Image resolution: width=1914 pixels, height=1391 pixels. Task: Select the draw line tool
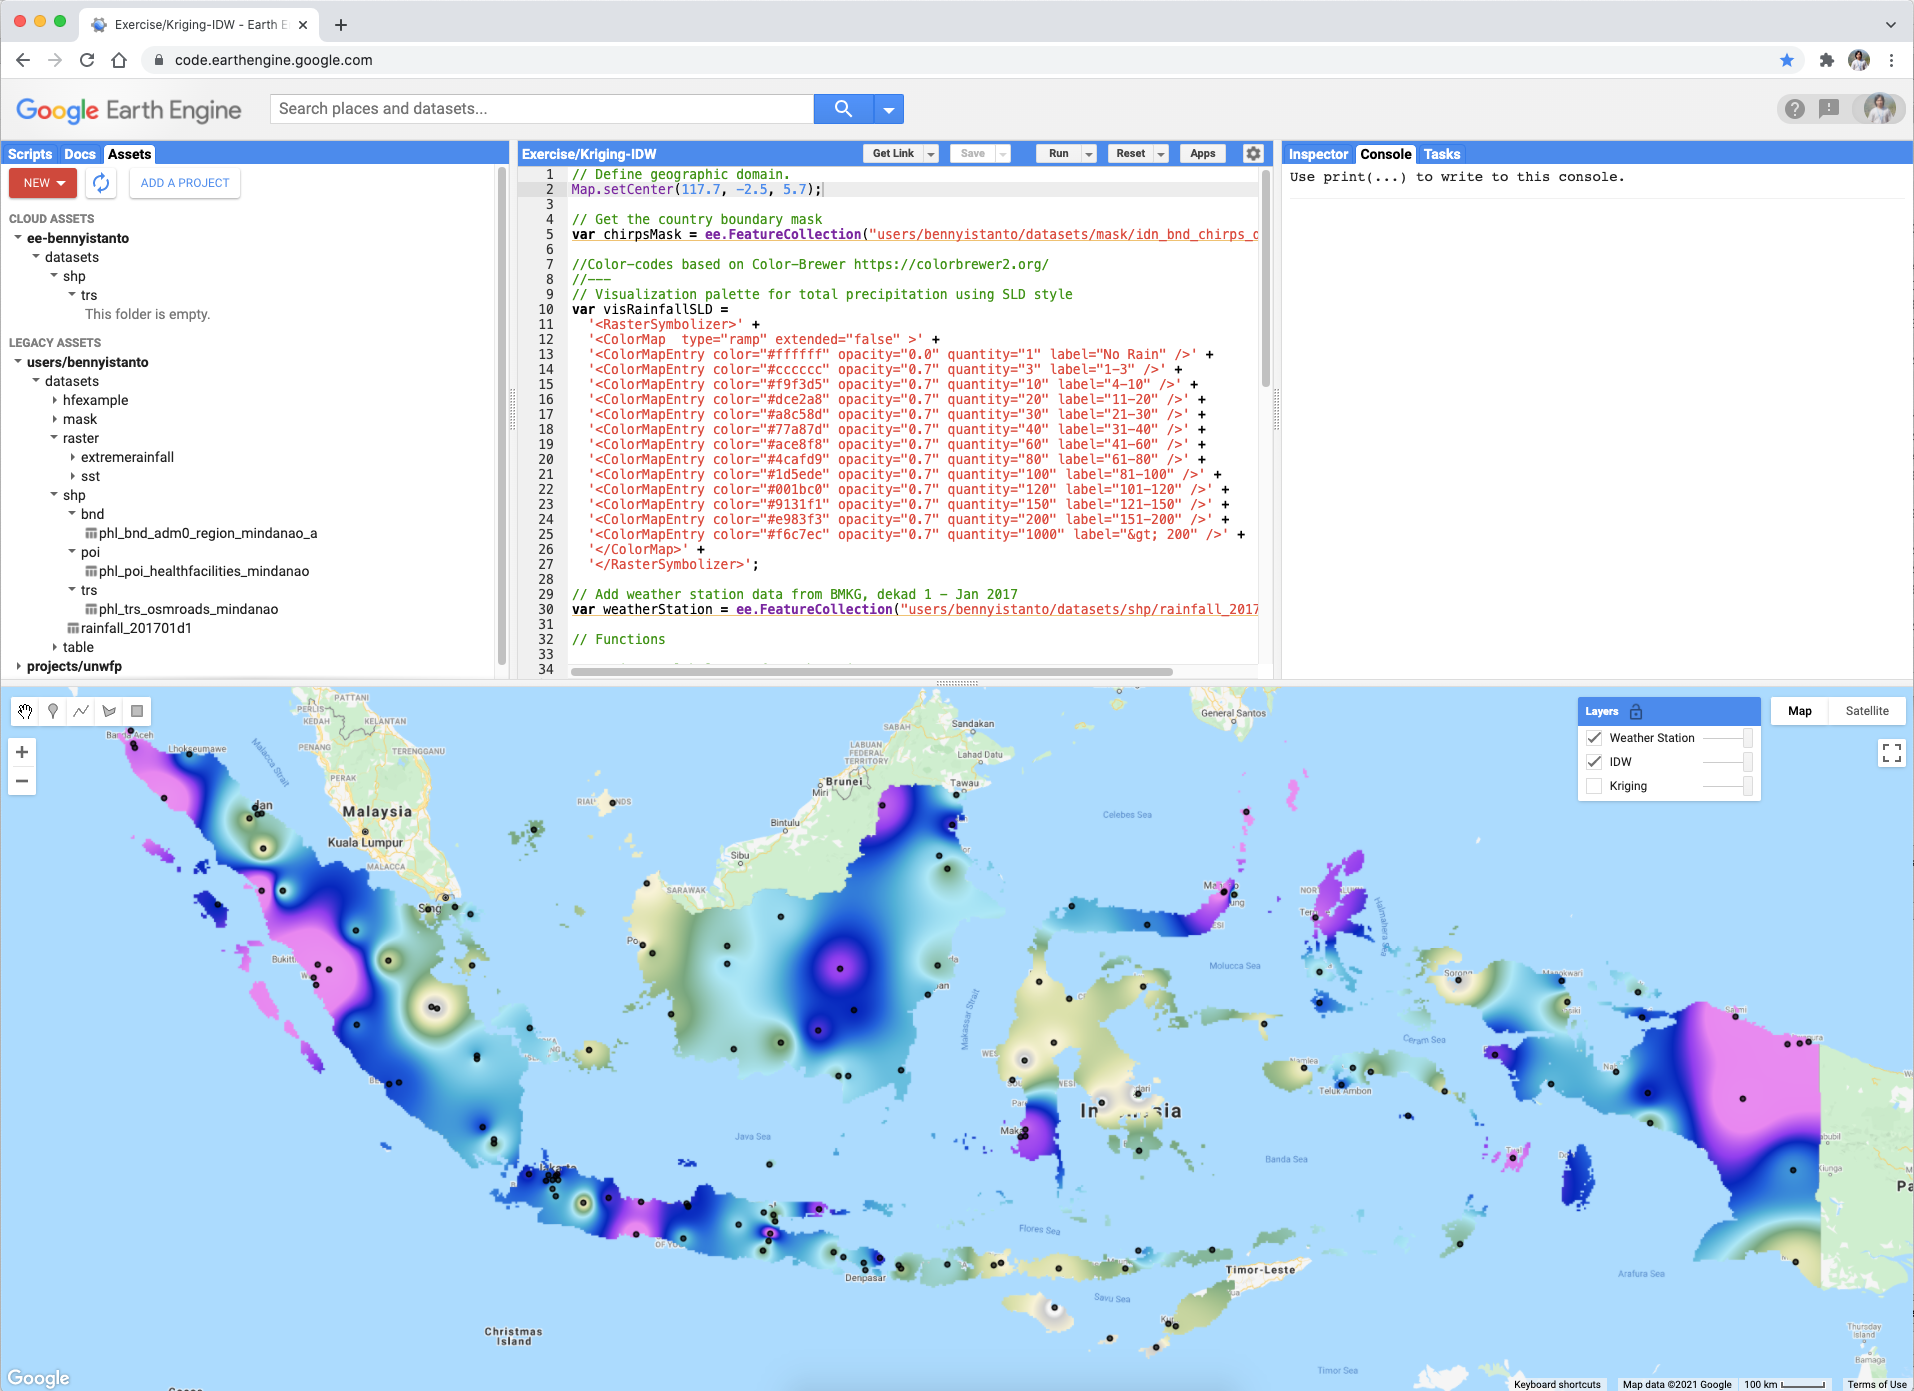pos(81,711)
